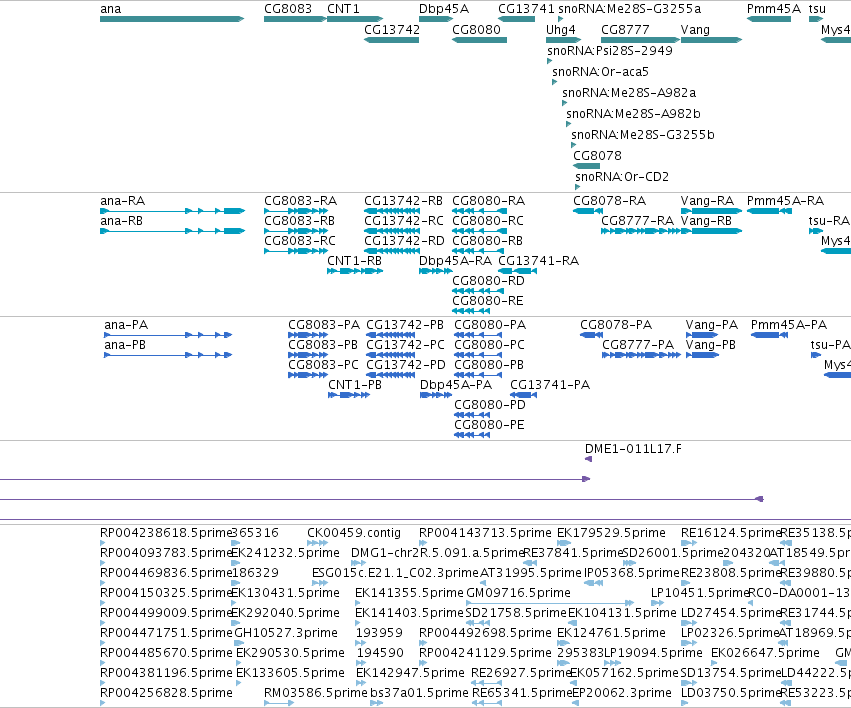Click snoRNA:Me28S-G3255b label
Image resolution: width=851 pixels, height=708 pixels.
pyautogui.click(x=643, y=135)
